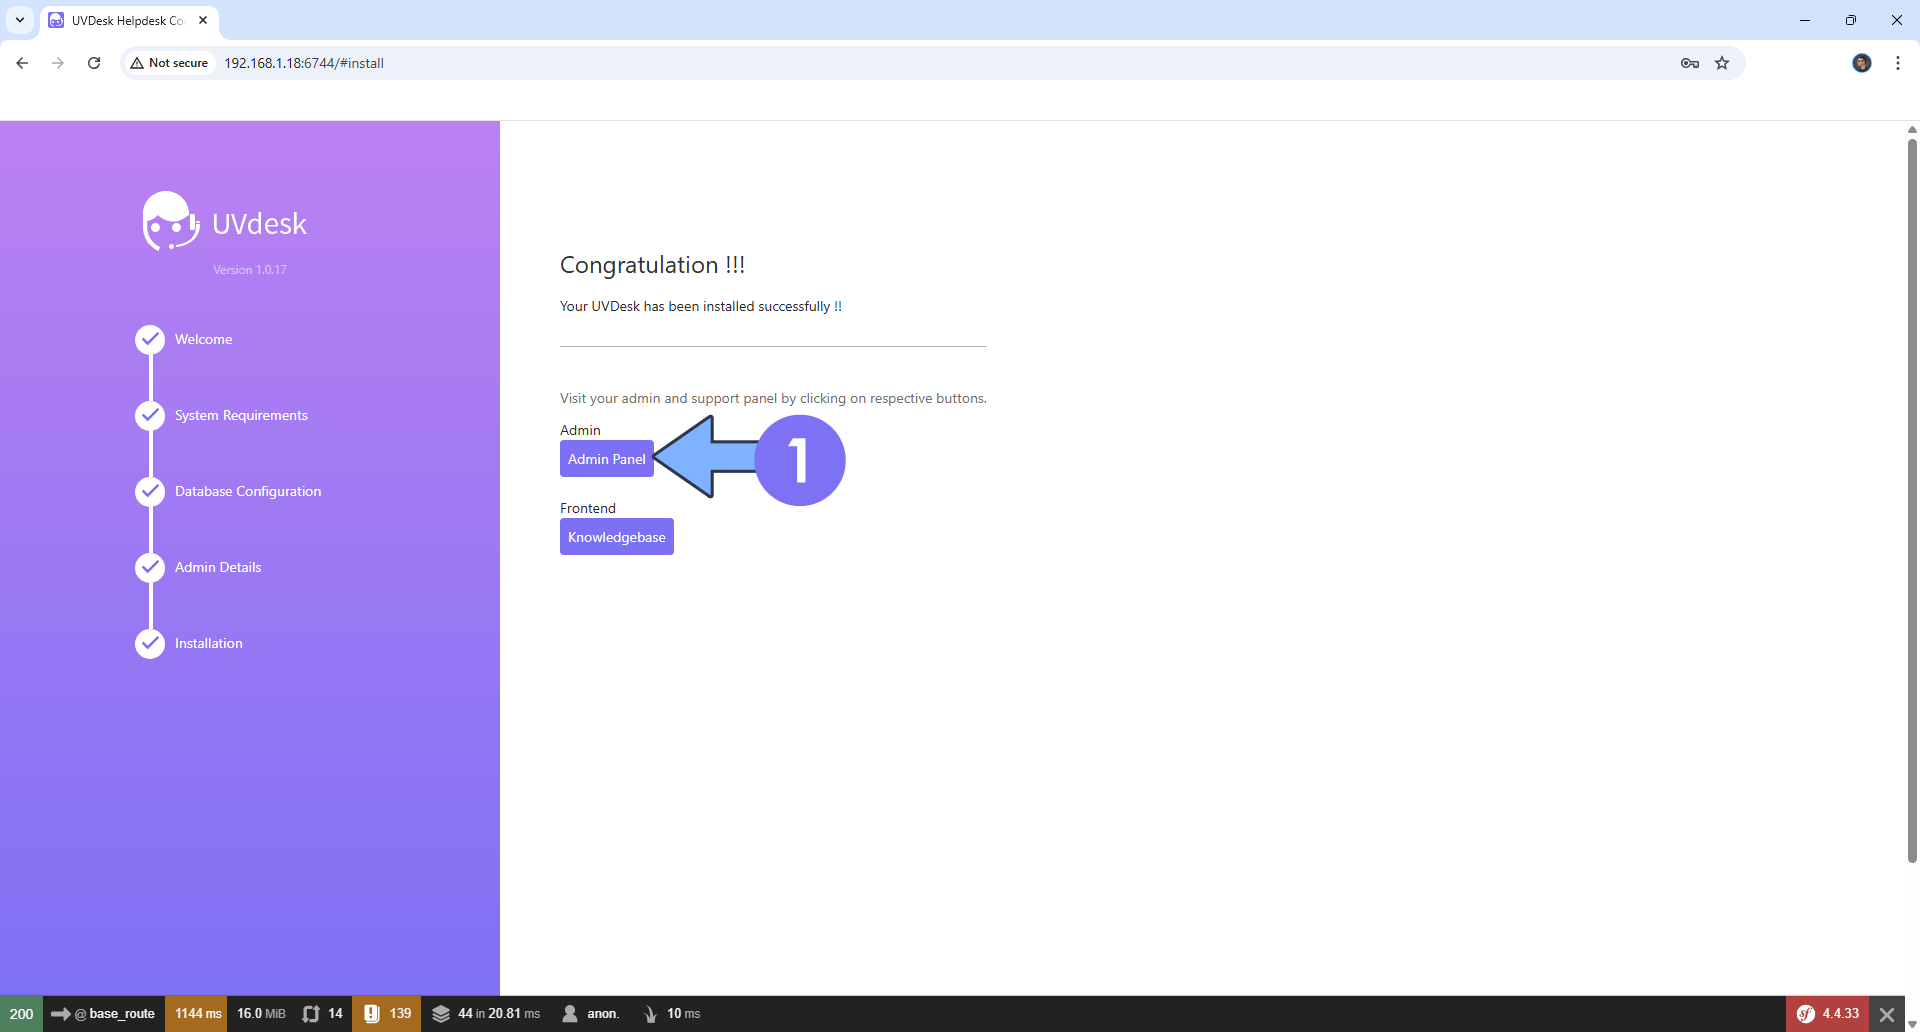Click the System Requirements step label
This screenshot has width=1920, height=1032.
(241, 416)
